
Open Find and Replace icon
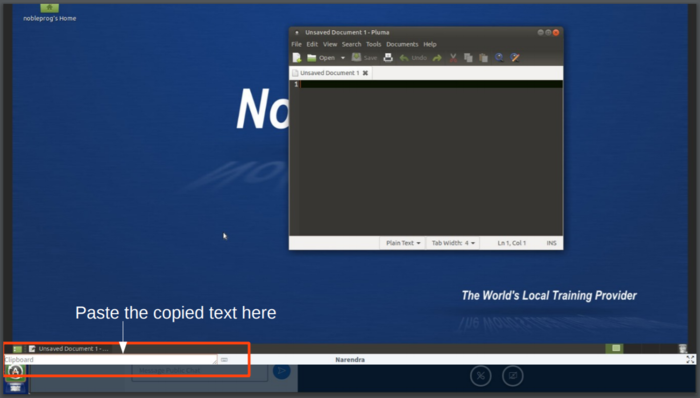click(515, 58)
